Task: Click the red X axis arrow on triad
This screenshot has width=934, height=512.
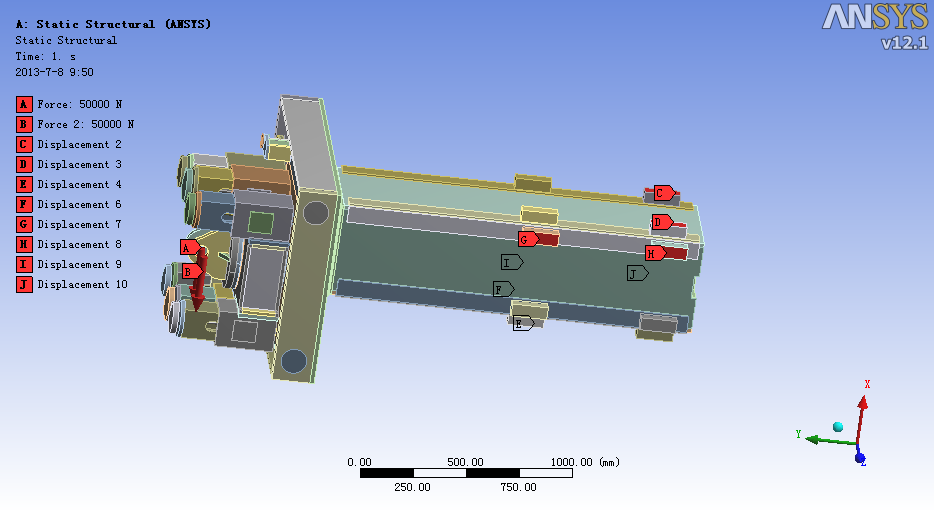Action: pos(865,400)
